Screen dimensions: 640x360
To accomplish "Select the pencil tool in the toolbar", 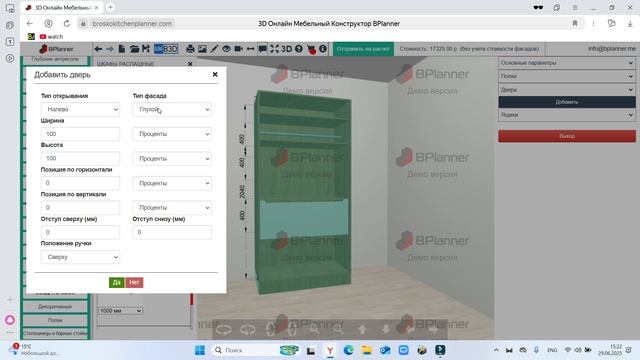I will pos(214,49).
